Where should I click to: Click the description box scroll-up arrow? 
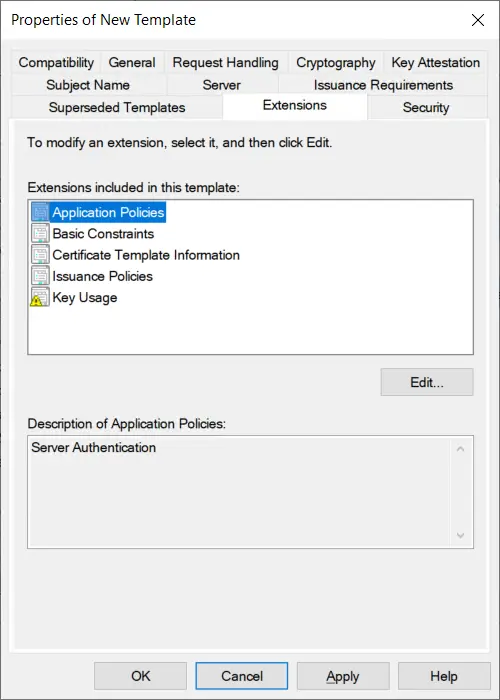click(461, 449)
